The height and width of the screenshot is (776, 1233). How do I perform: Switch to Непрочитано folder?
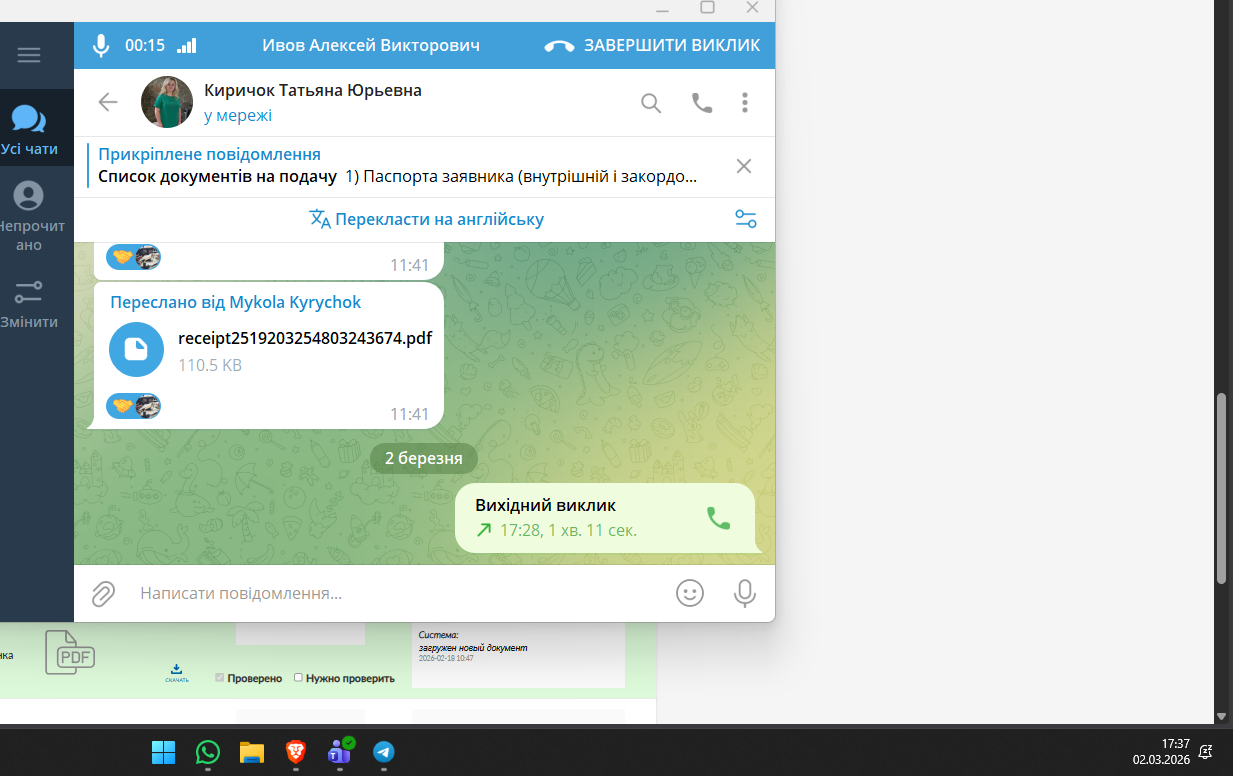(29, 216)
